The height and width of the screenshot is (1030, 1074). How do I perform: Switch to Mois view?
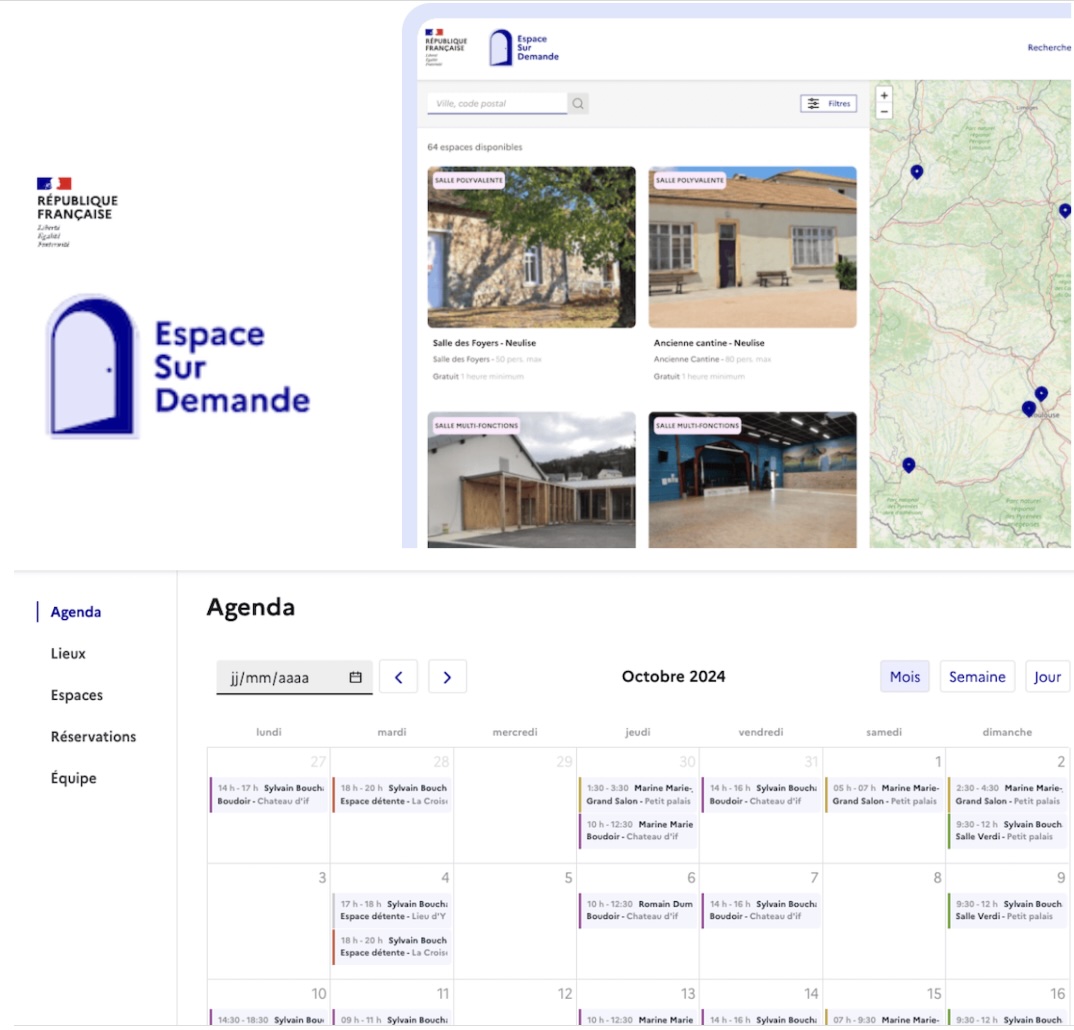(904, 677)
